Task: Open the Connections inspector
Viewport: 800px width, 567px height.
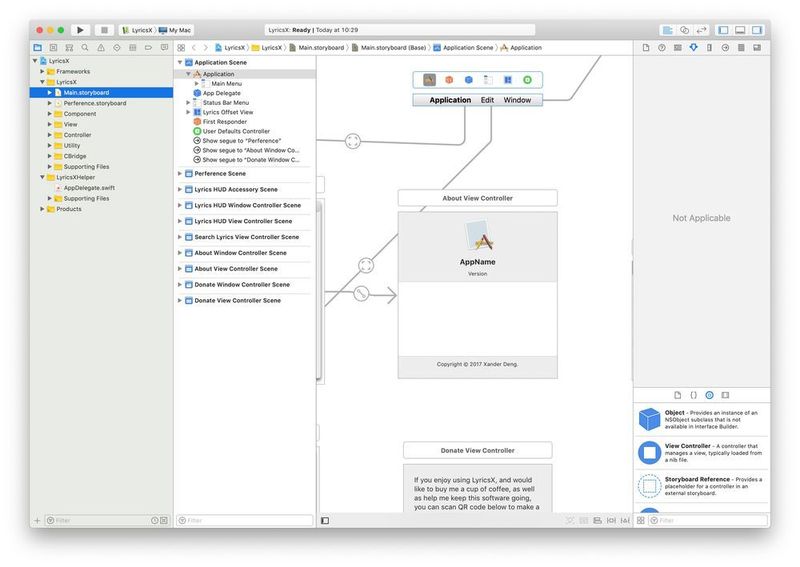Action: pyautogui.click(x=725, y=47)
